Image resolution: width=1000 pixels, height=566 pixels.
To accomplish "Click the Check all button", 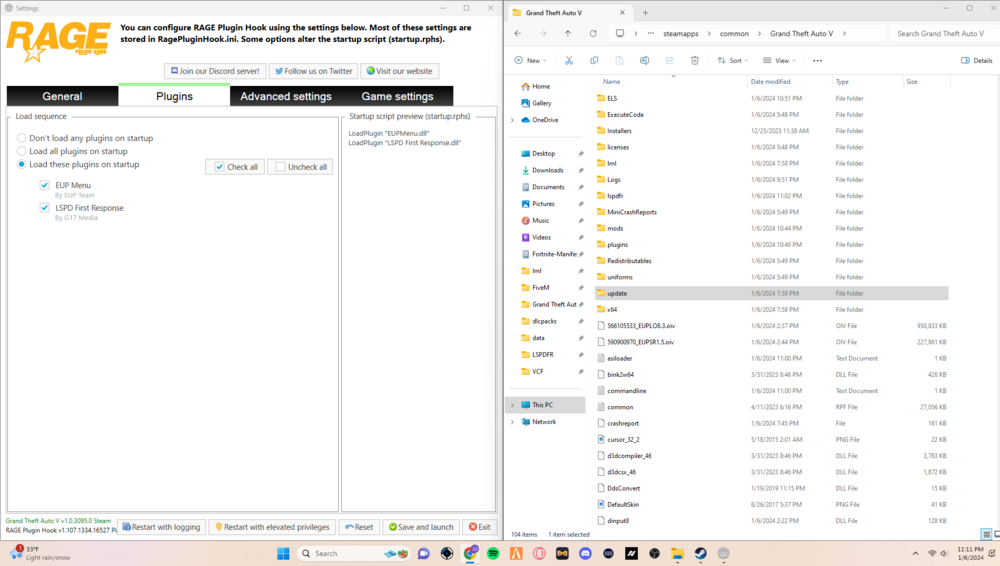I will pos(235,167).
